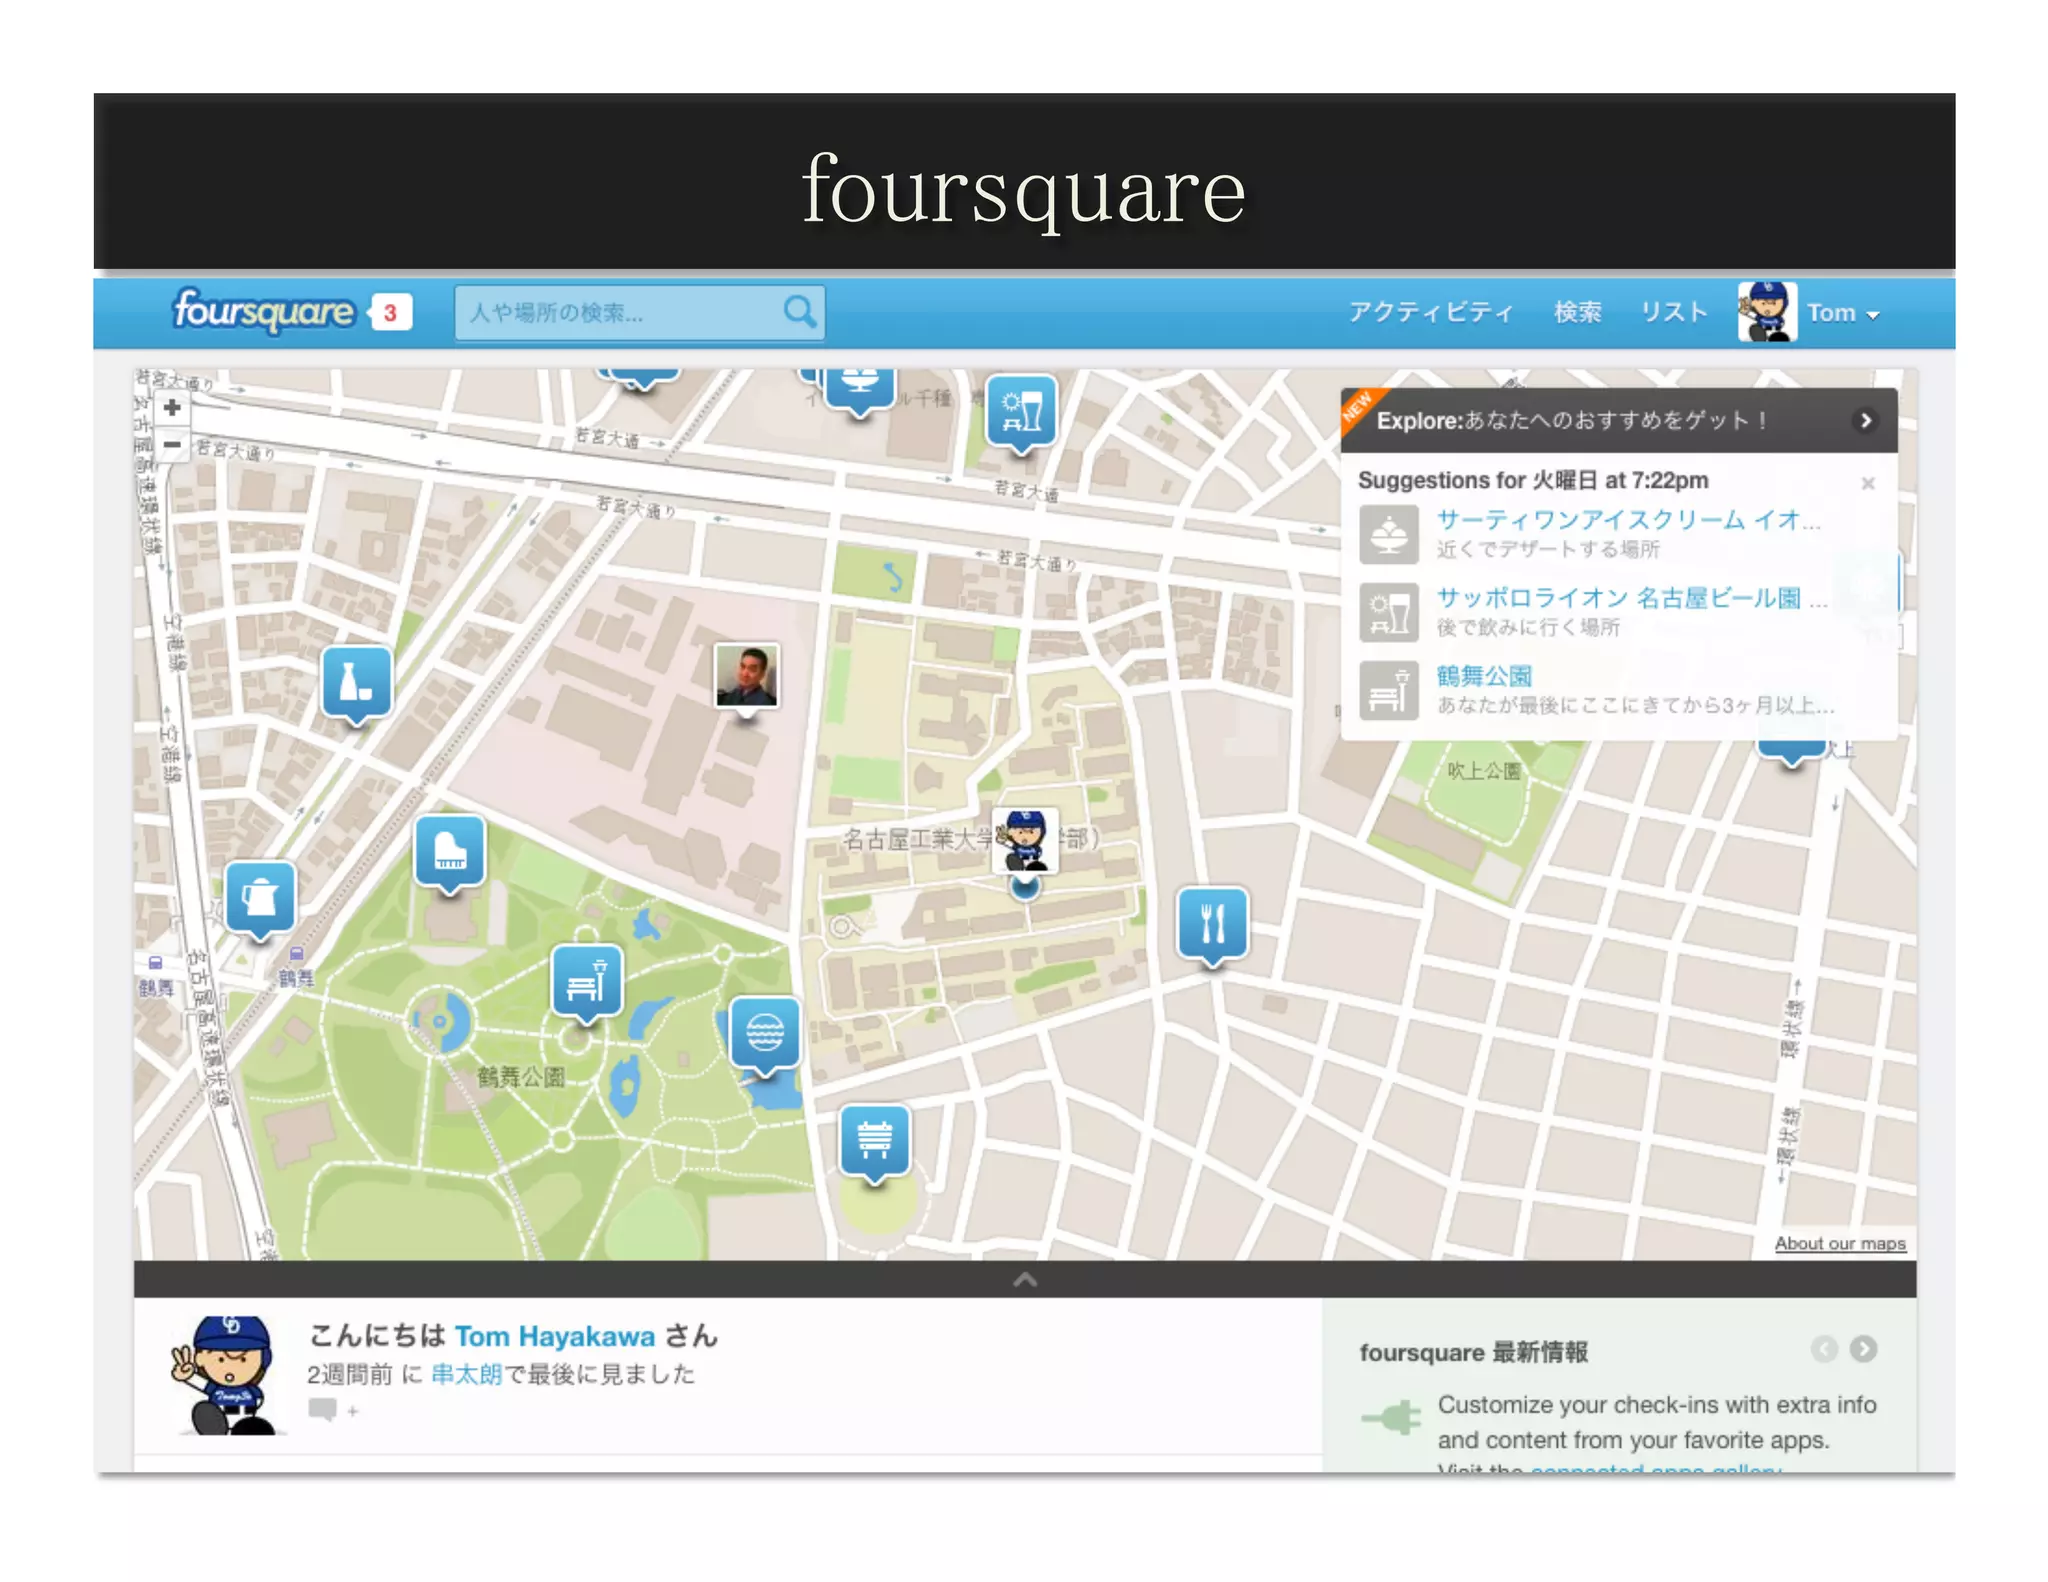
Task: Open the リスト menu item
Action: click(1673, 312)
